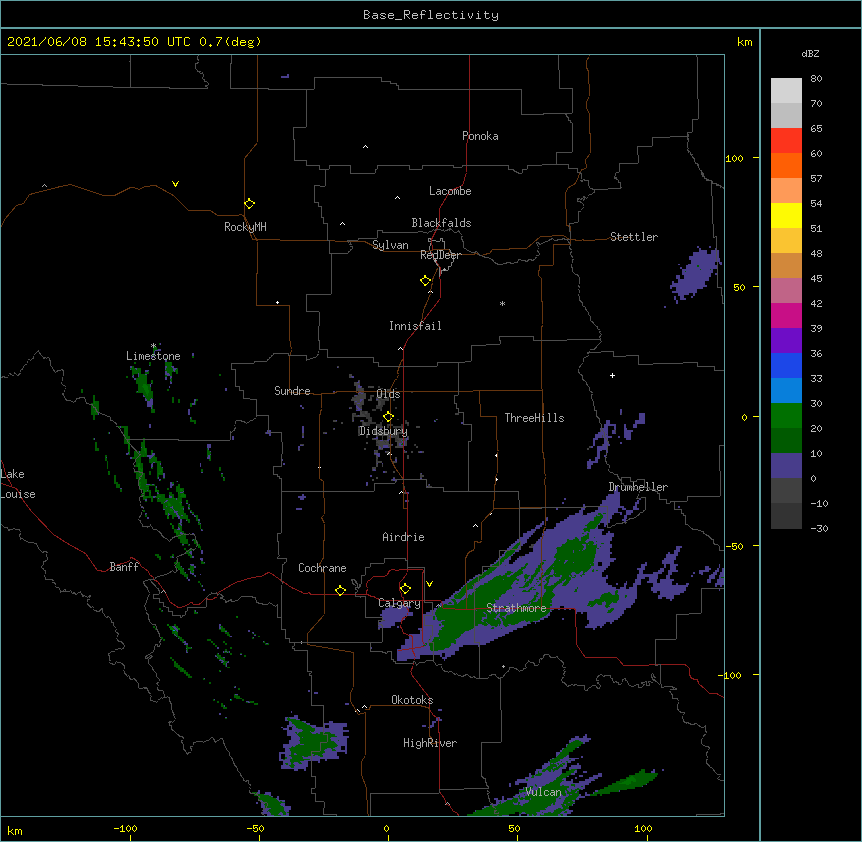Click the -50 tick label on bottom axis
862x842 pixels.
[x=255, y=828]
